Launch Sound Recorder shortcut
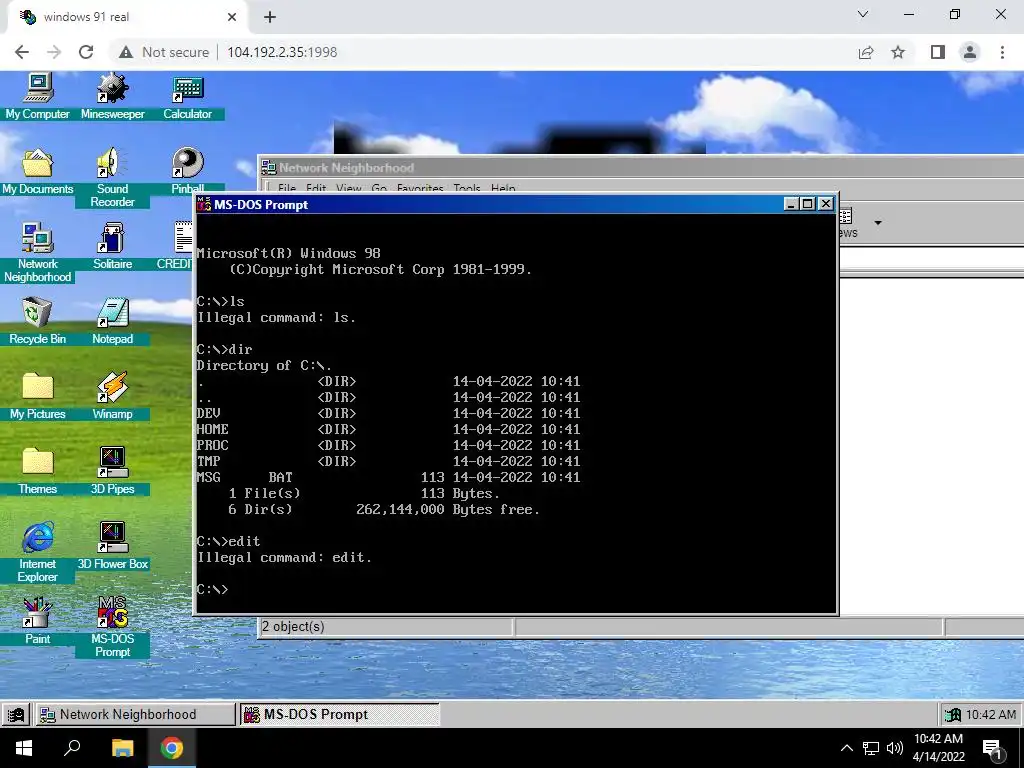 112,176
